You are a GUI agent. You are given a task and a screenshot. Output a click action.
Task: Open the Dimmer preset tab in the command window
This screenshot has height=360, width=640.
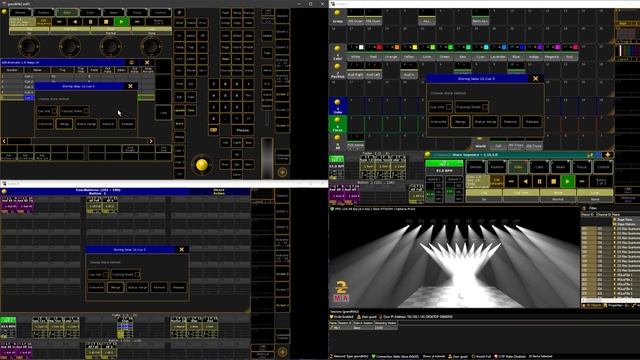tap(20, 13)
